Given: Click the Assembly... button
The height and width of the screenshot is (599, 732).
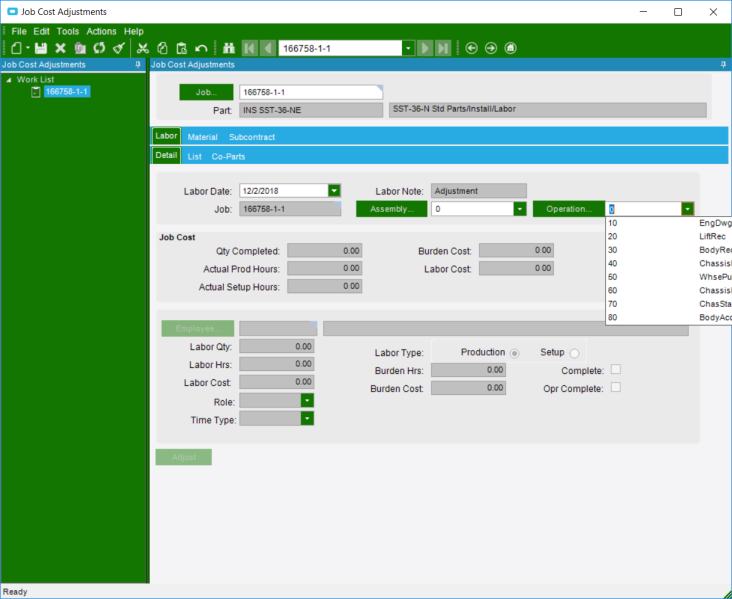Looking at the screenshot, I should (392, 209).
